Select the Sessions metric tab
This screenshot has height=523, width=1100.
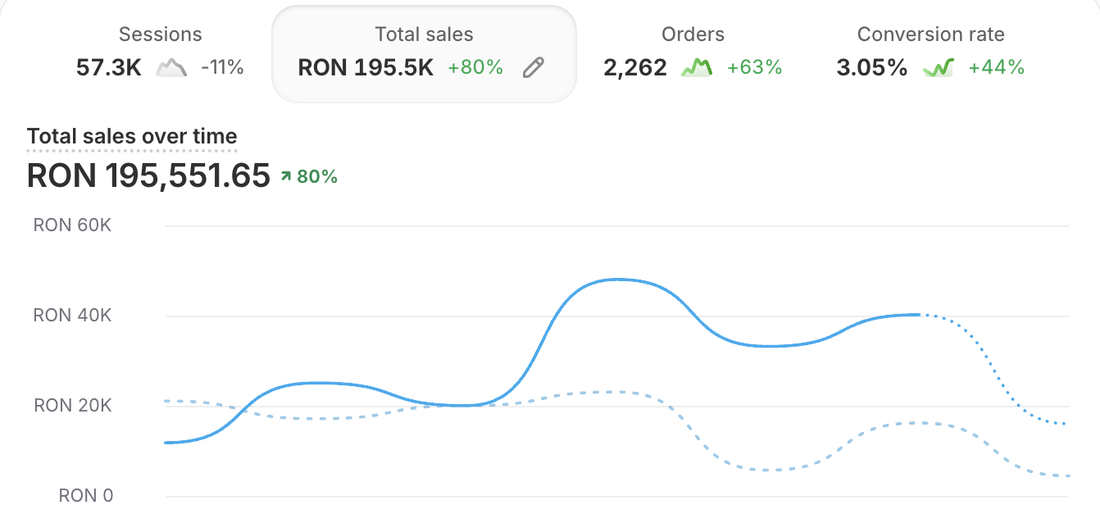(x=160, y=54)
